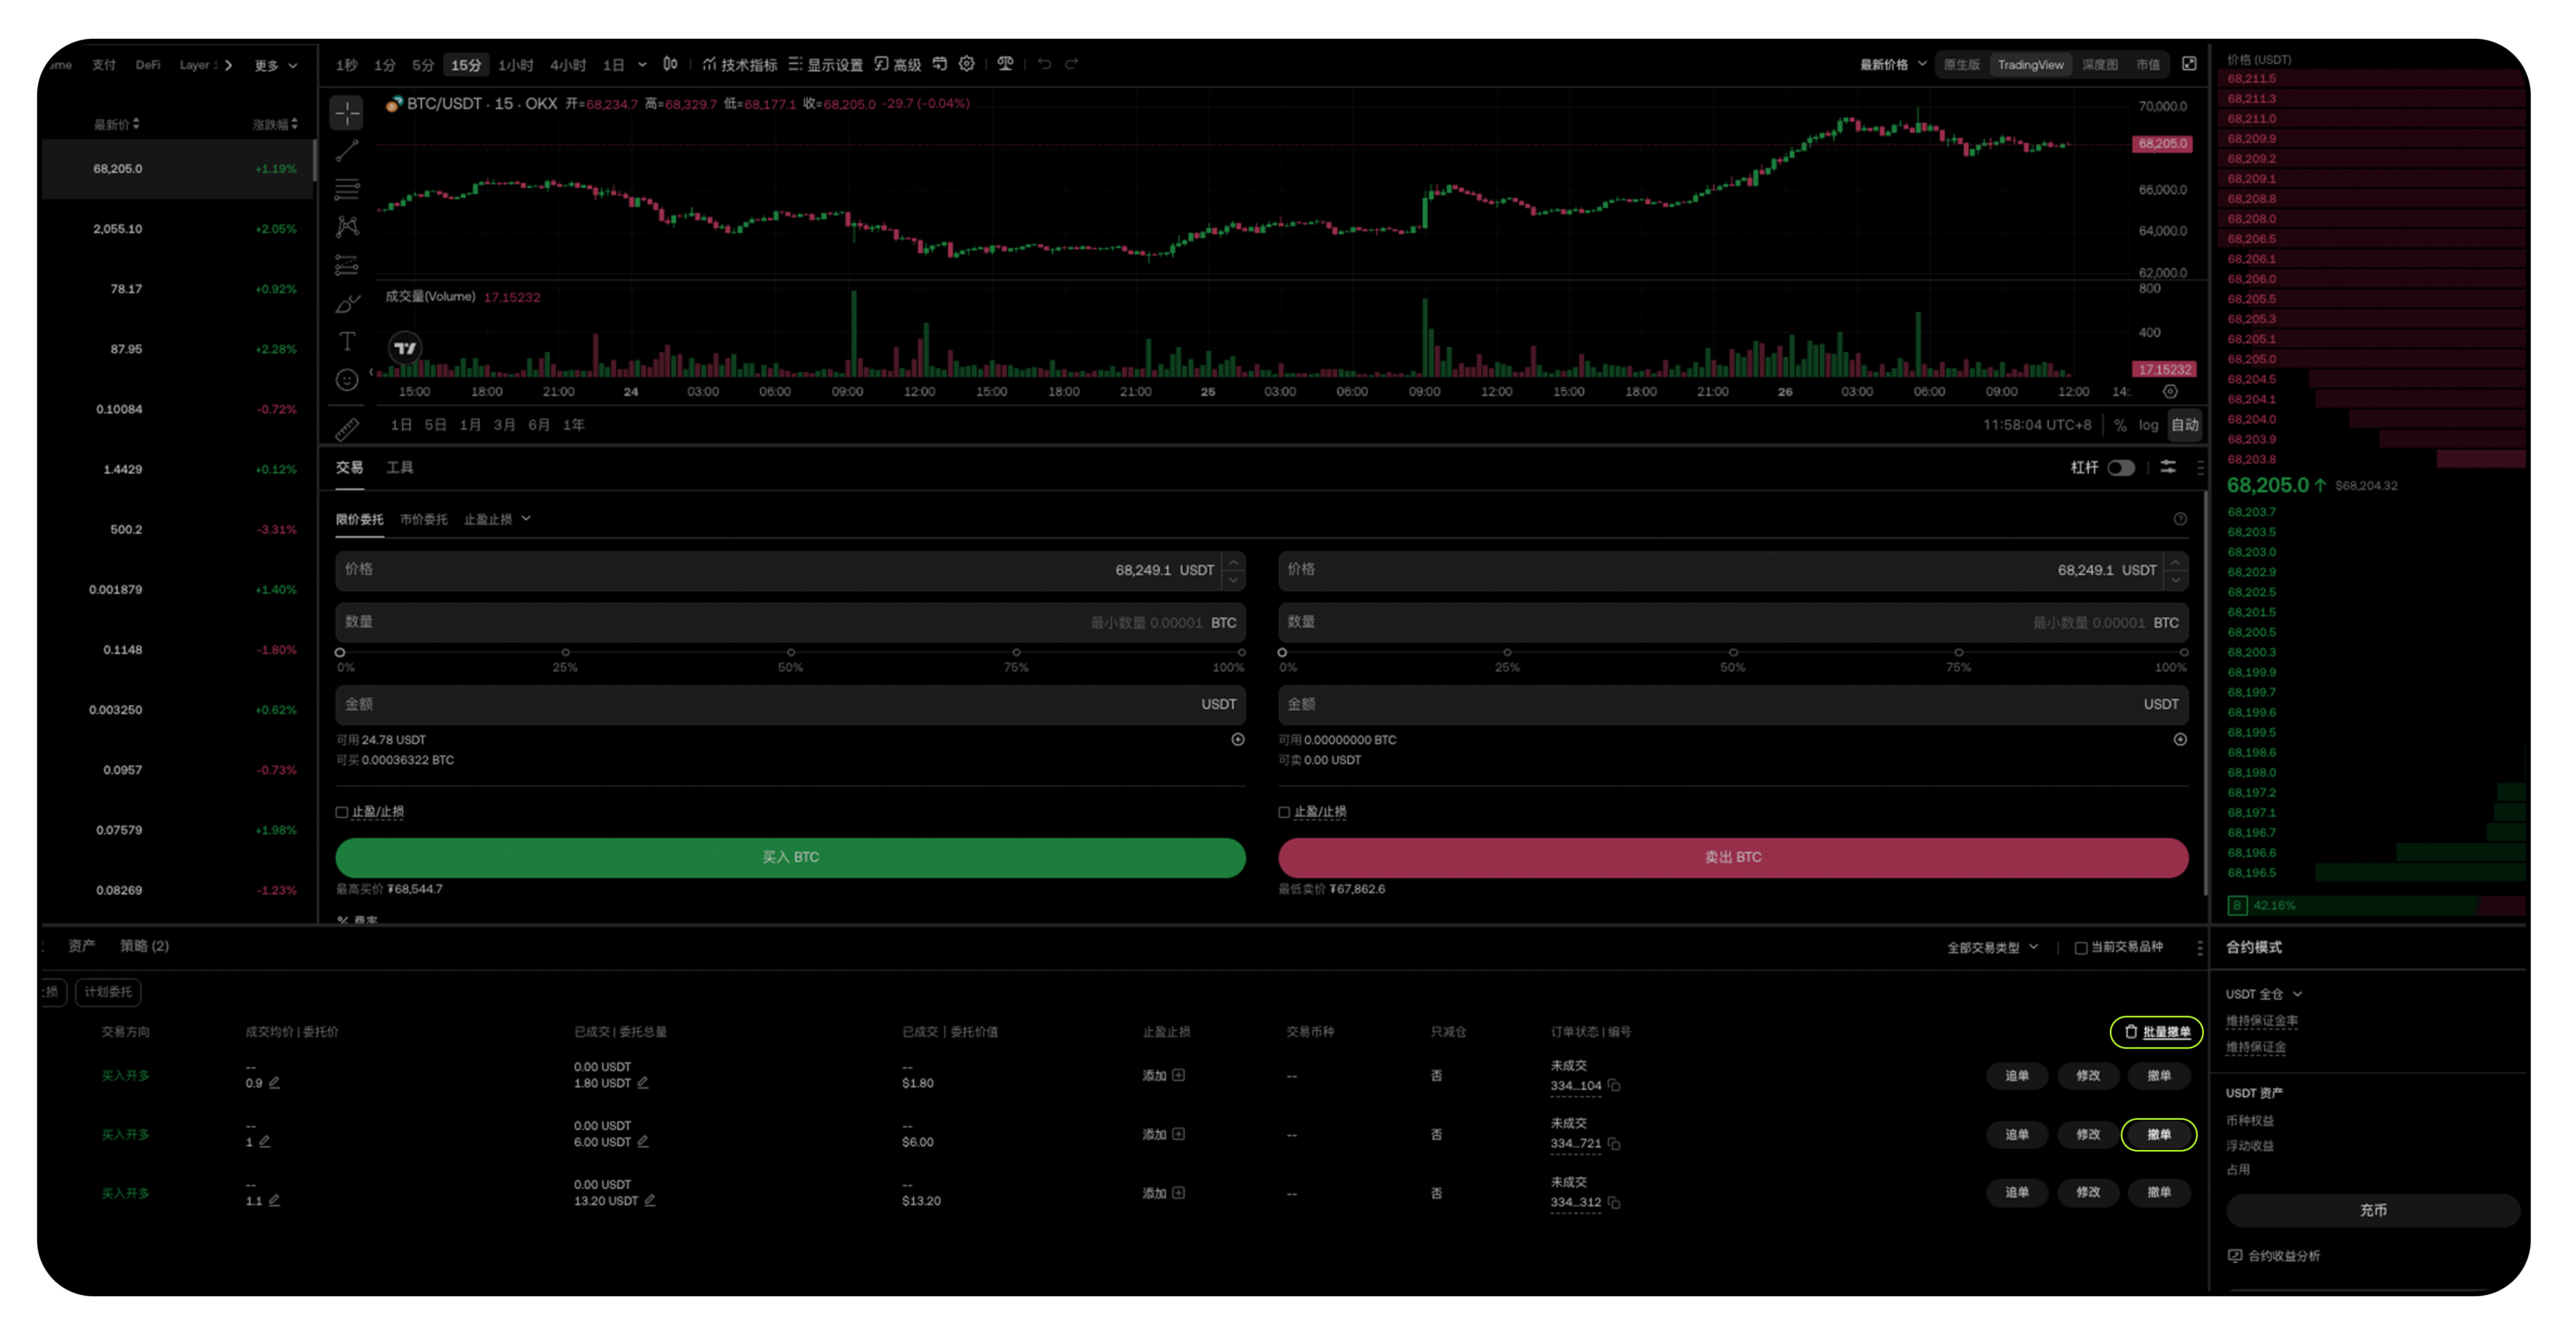Click batch cancel orders (批量撤单)
Viewport: 2576px width, 1335px height.
click(2157, 1032)
